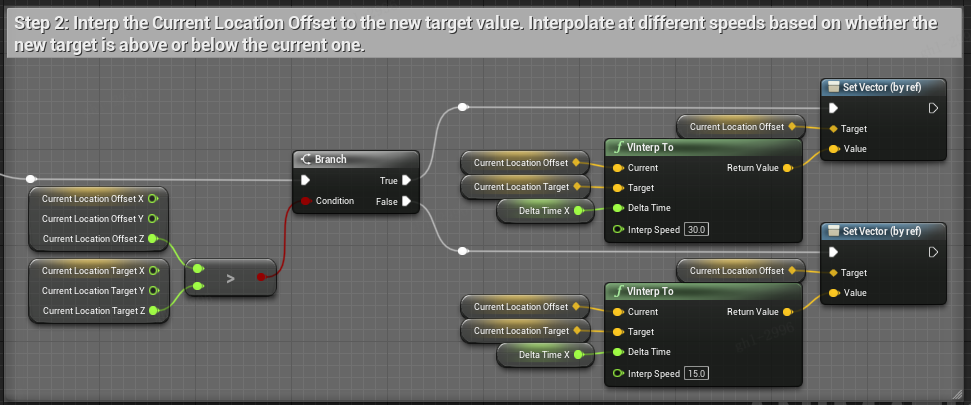Click the False output pin on Branch
The height and width of the screenshot is (405, 971).
(406, 201)
